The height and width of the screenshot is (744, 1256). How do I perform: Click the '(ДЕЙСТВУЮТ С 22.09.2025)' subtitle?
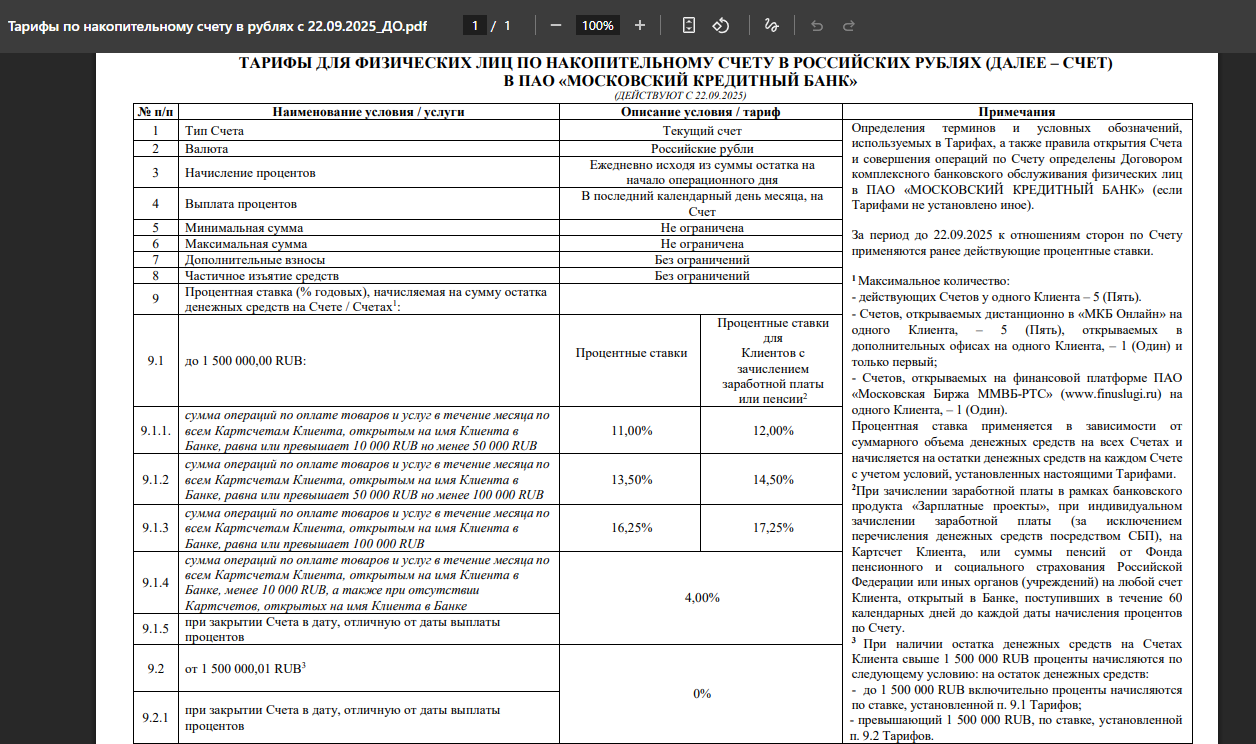coord(679,96)
